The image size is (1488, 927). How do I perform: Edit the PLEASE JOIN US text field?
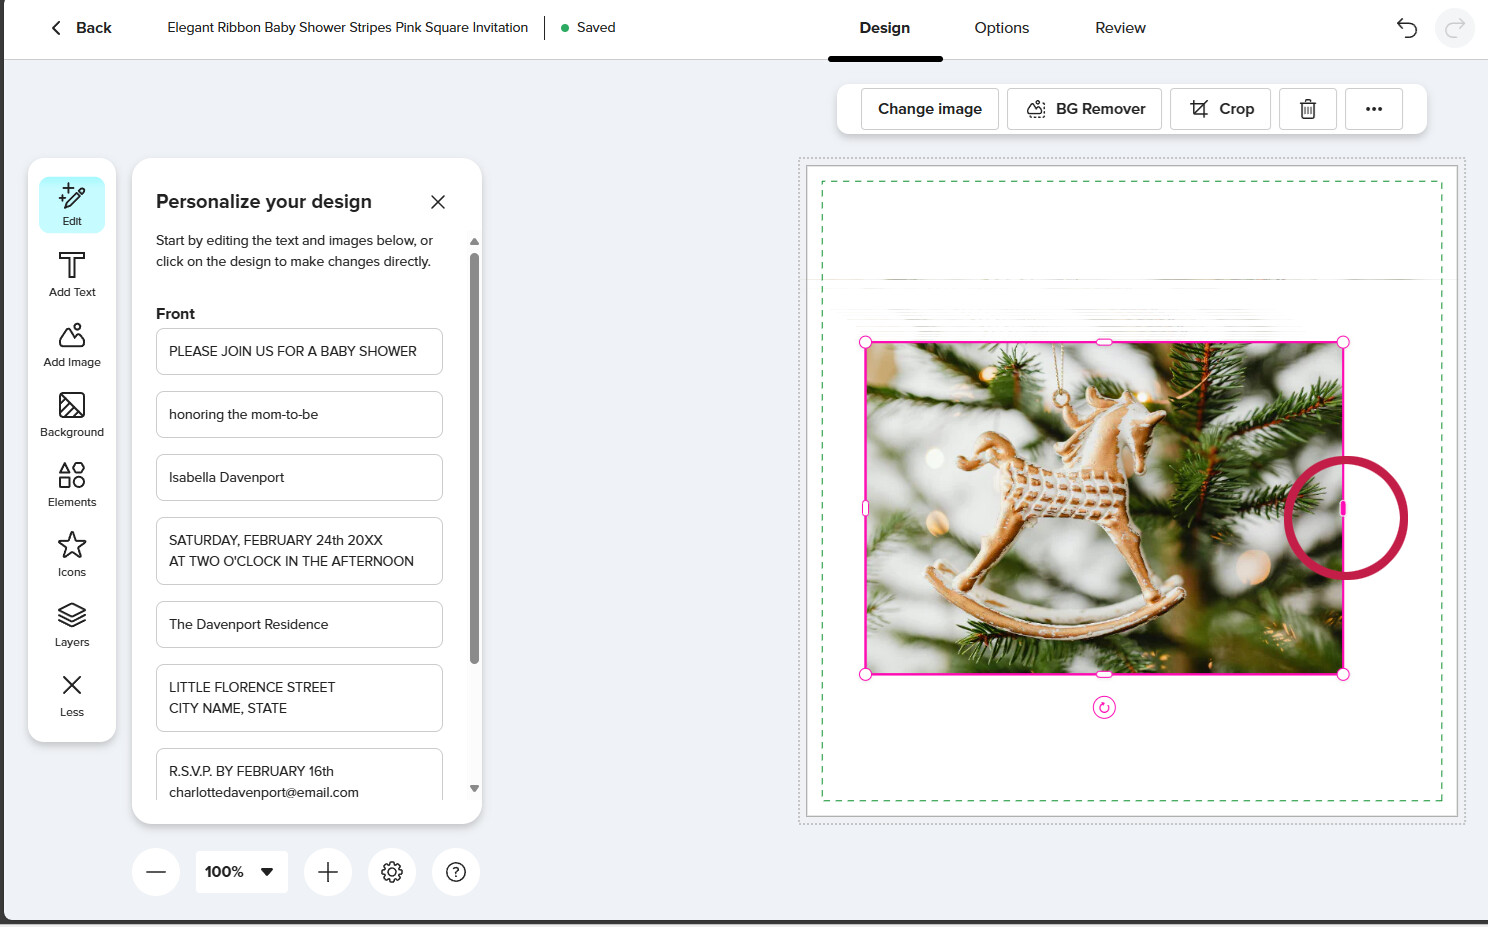point(299,352)
